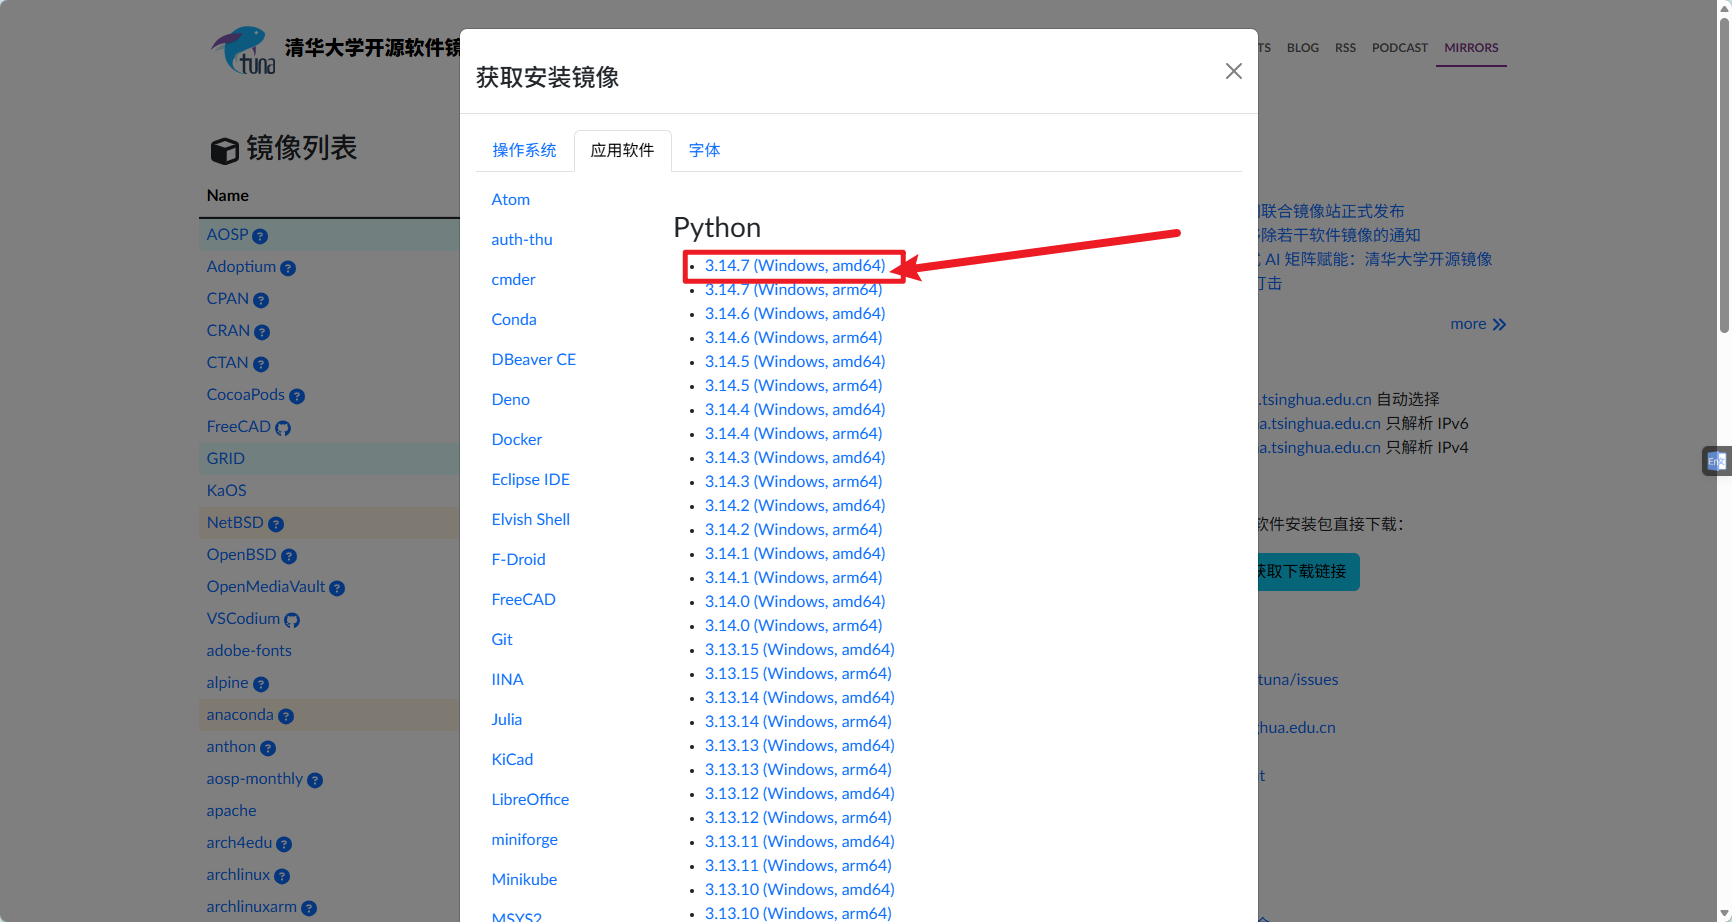Select KiCad in the software list
This screenshot has width=1732, height=922.
(513, 760)
